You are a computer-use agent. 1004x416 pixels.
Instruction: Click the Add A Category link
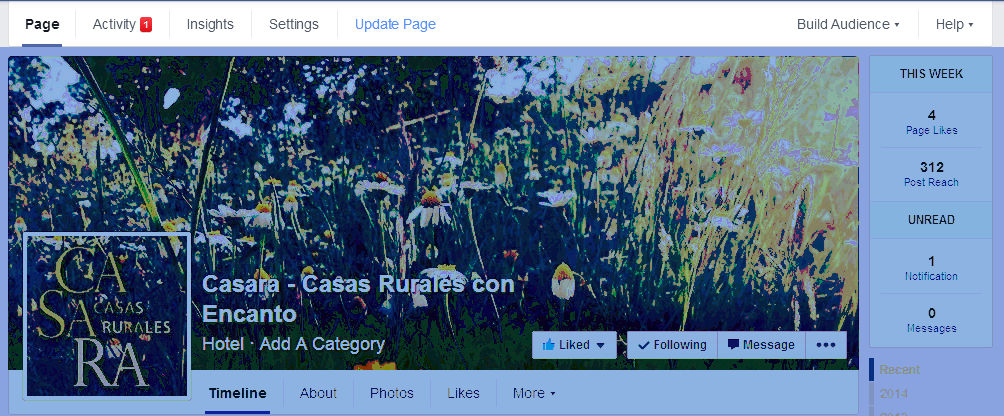point(322,344)
